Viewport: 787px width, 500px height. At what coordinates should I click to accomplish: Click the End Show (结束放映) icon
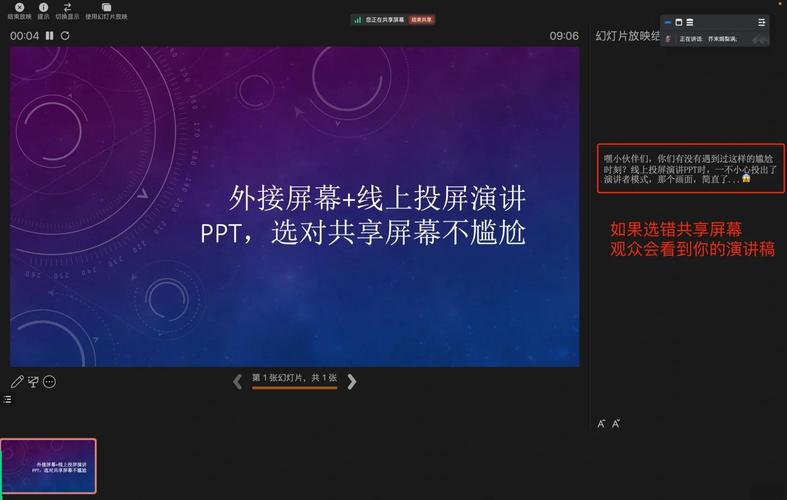19,8
